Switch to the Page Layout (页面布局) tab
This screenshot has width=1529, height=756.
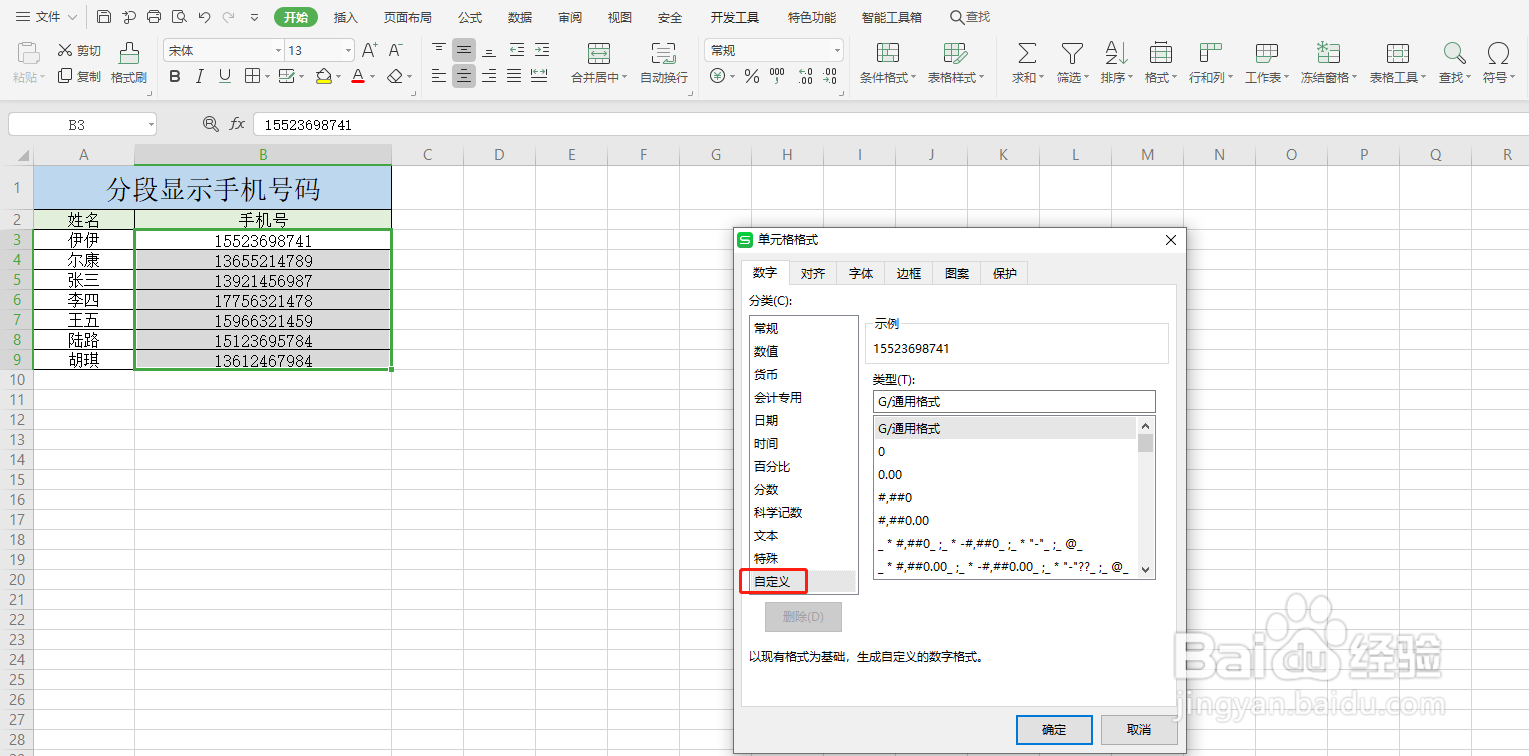[x=408, y=17]
